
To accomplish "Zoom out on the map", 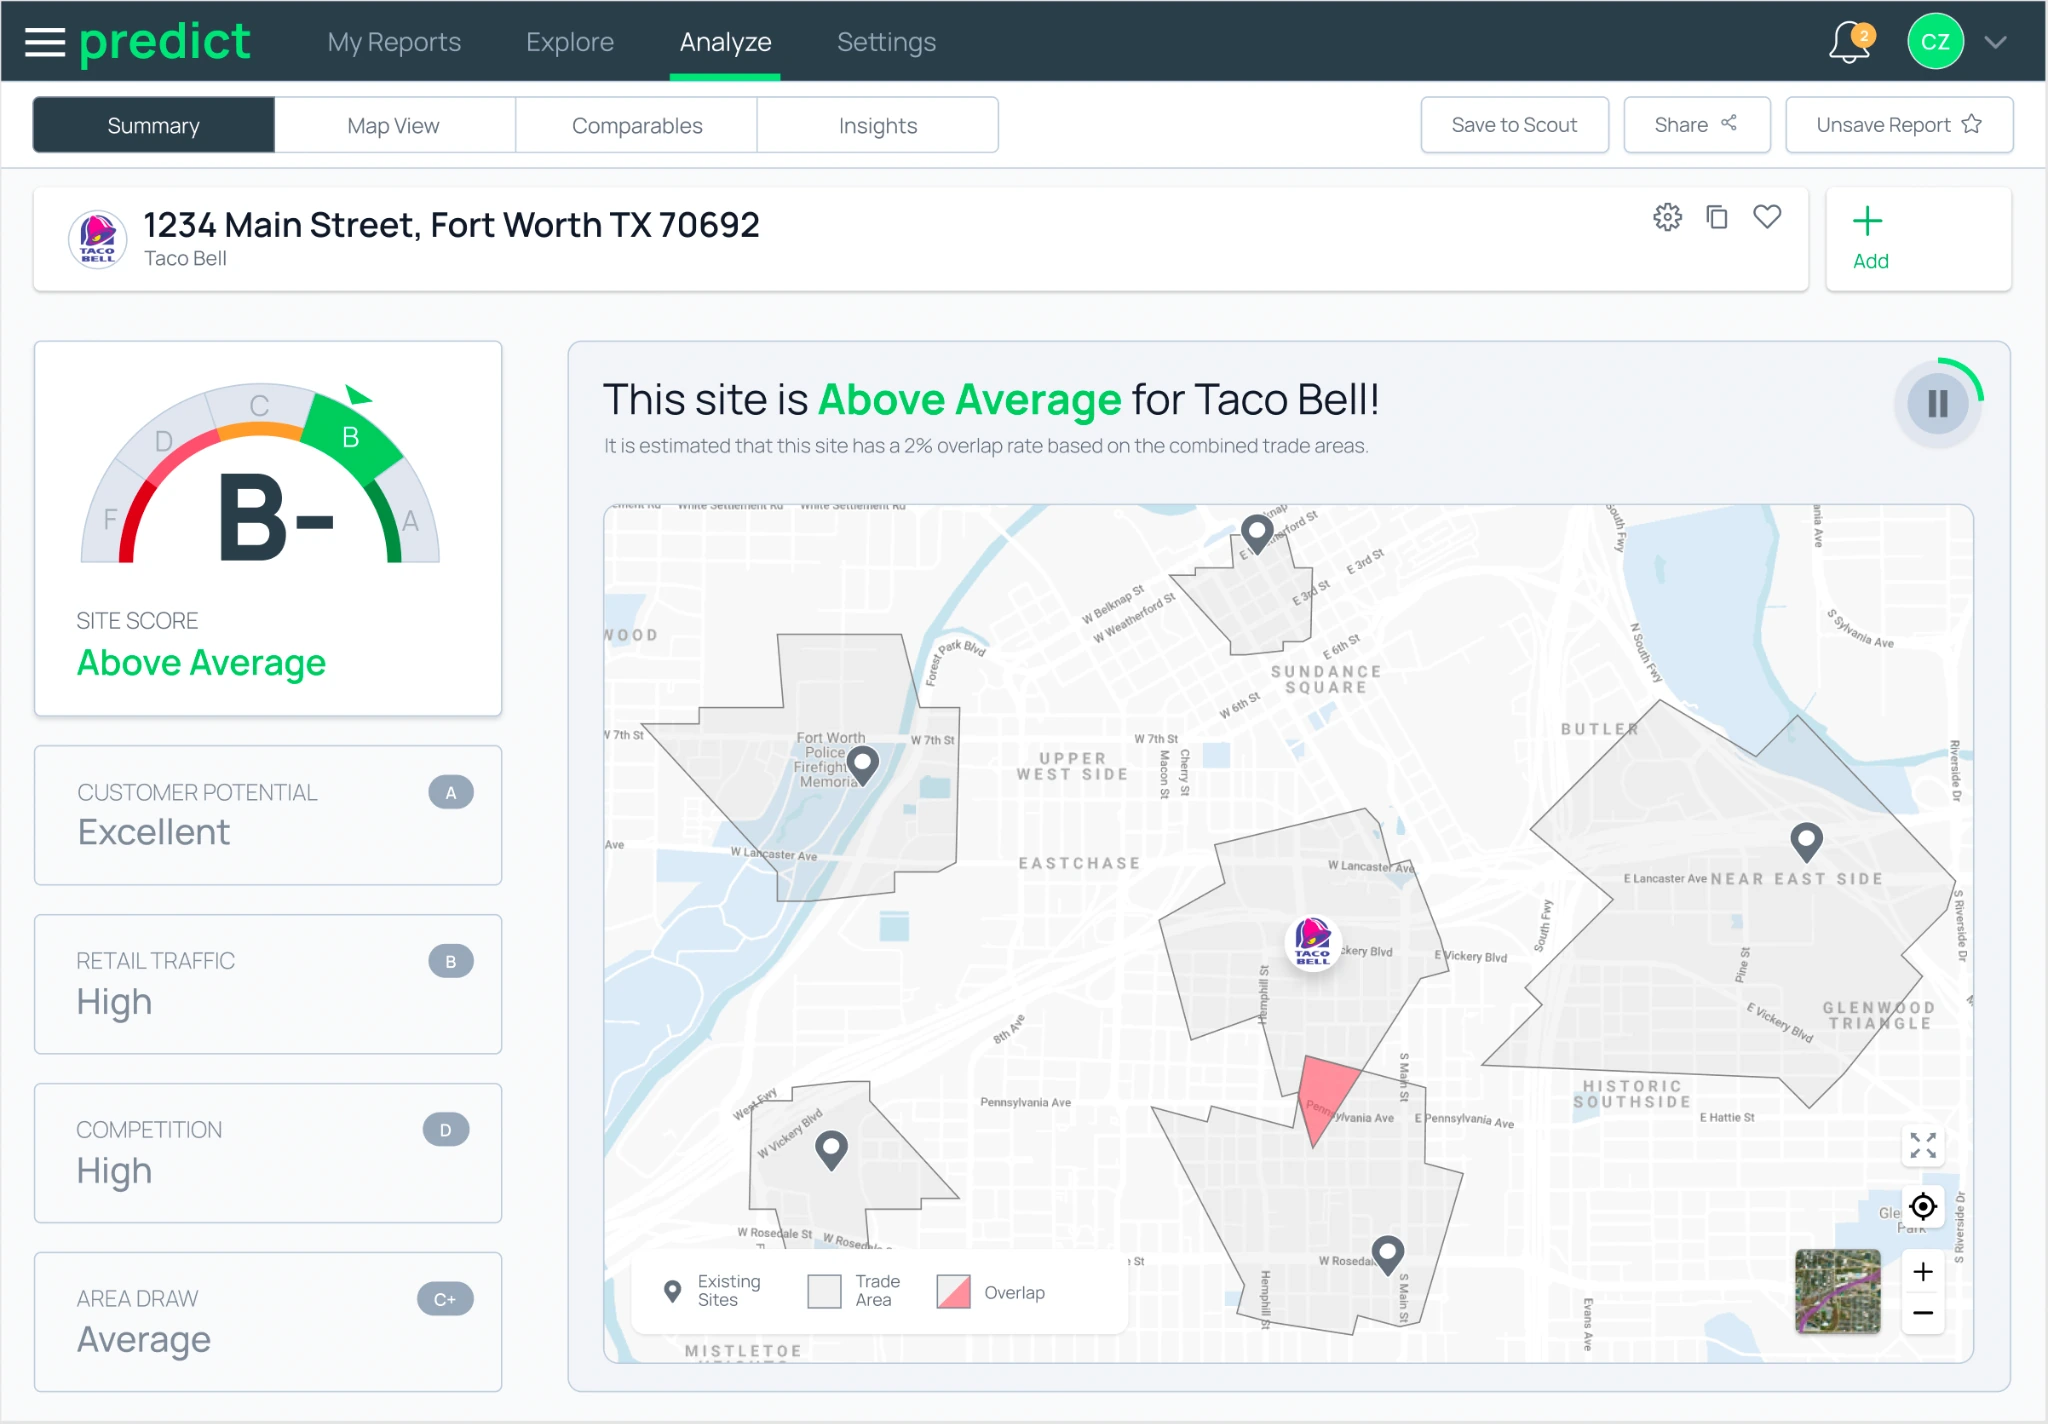I will (x=1922, y=1313).
